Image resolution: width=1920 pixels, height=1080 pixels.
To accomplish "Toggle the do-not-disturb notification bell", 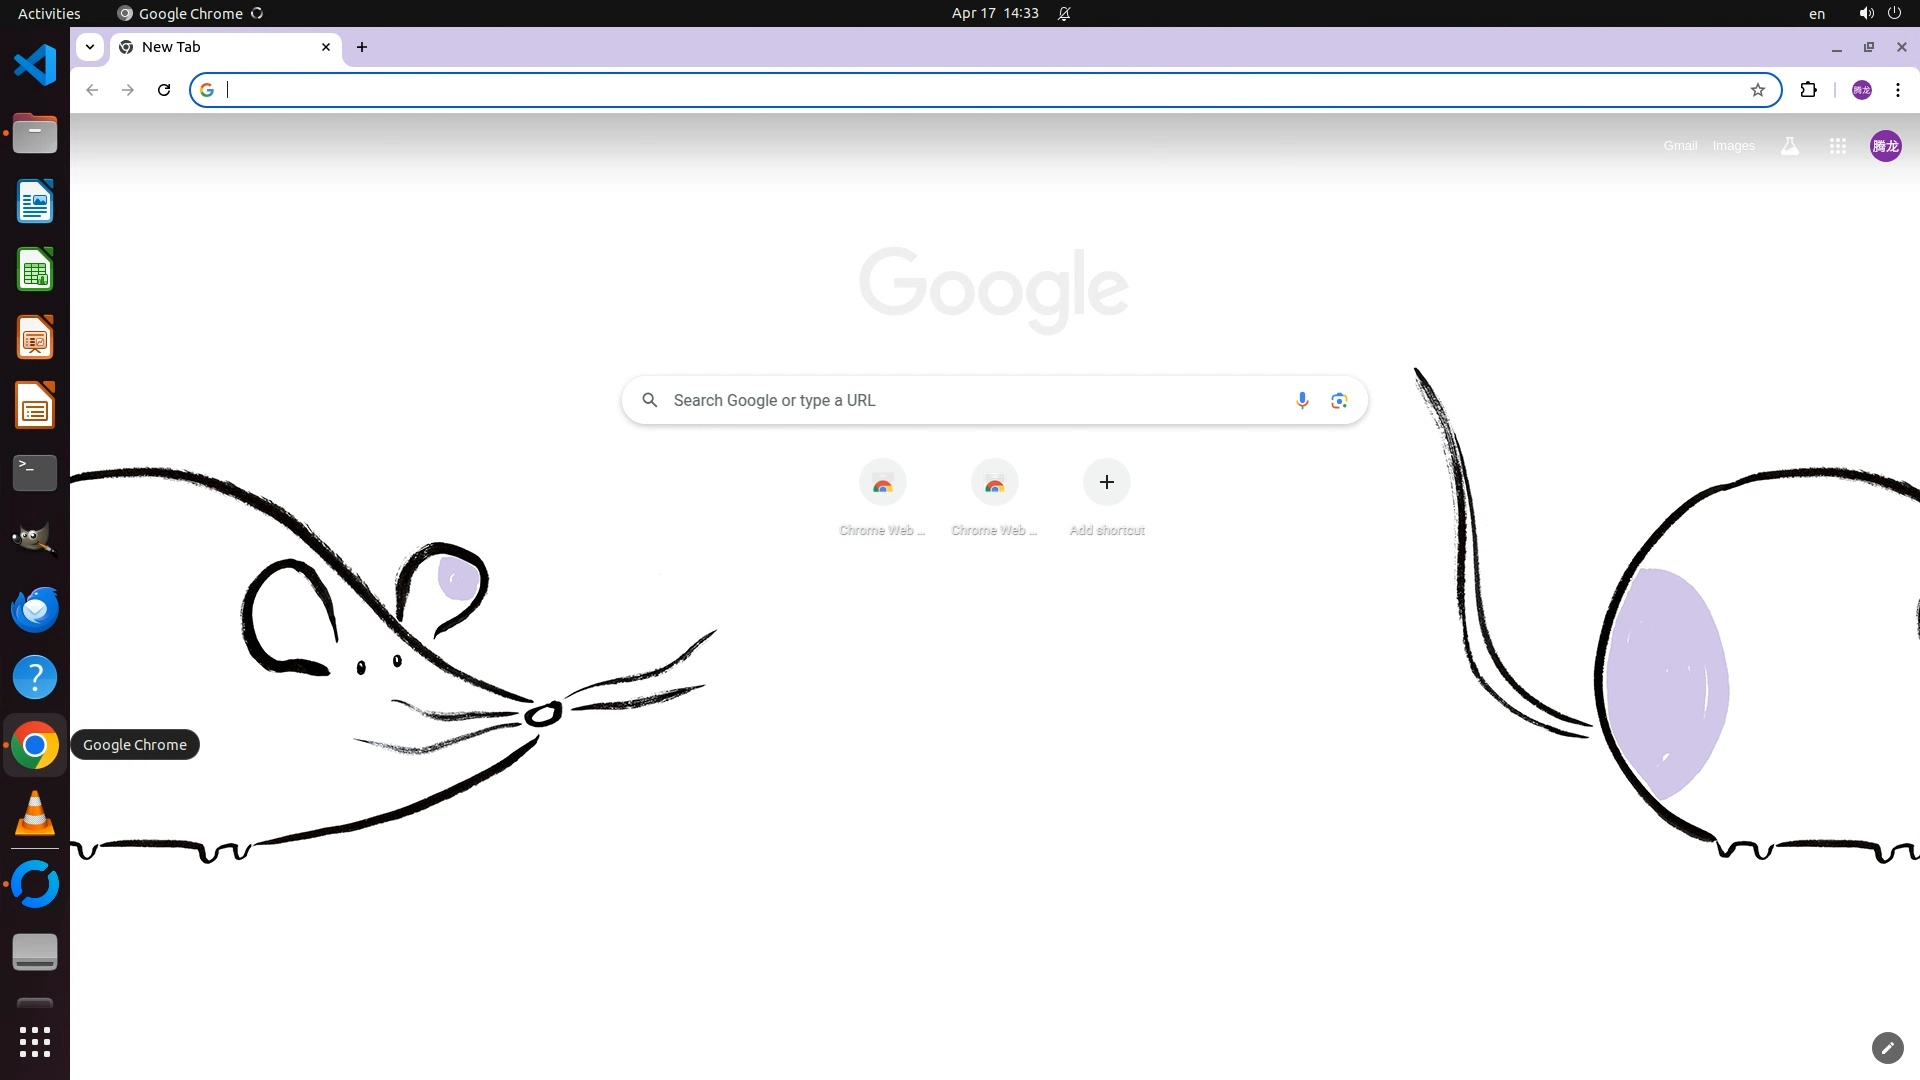I will pos(1064,13).
